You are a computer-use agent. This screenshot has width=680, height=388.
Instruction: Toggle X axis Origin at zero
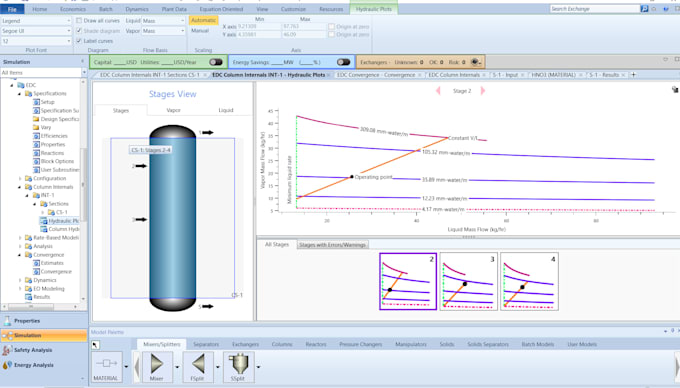coord(331,26)
